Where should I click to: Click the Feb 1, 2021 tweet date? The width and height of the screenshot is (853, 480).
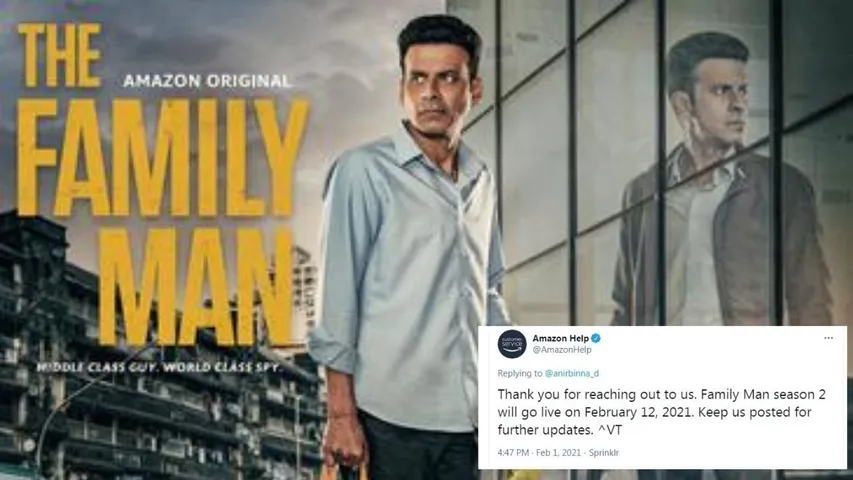(x=558, y=452)
